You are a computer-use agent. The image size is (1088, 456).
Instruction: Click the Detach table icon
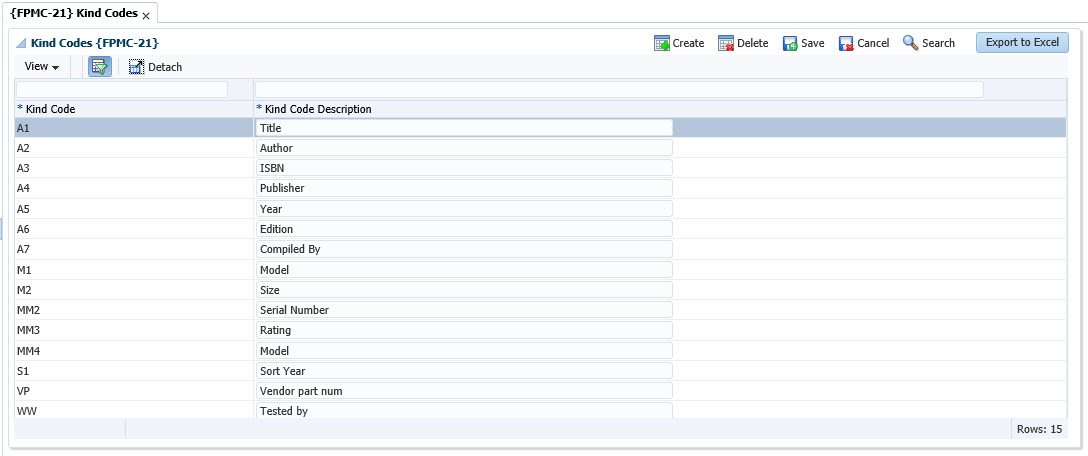tap(137, 67)
